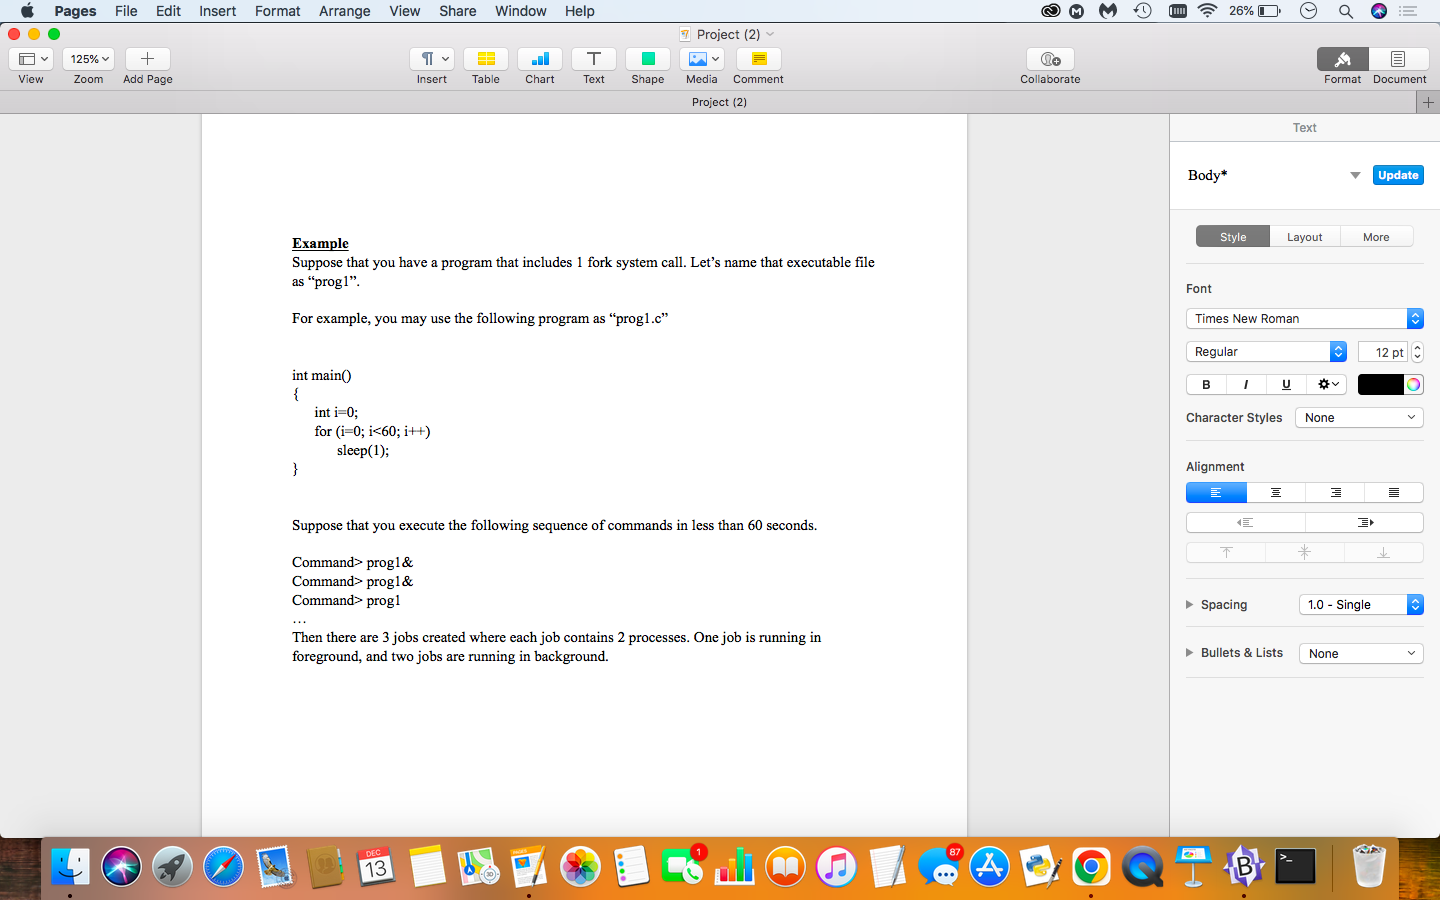1440x900 pixels.
Task: Open the Insert paragraph icon menu
Action: (x=432, y=59)
